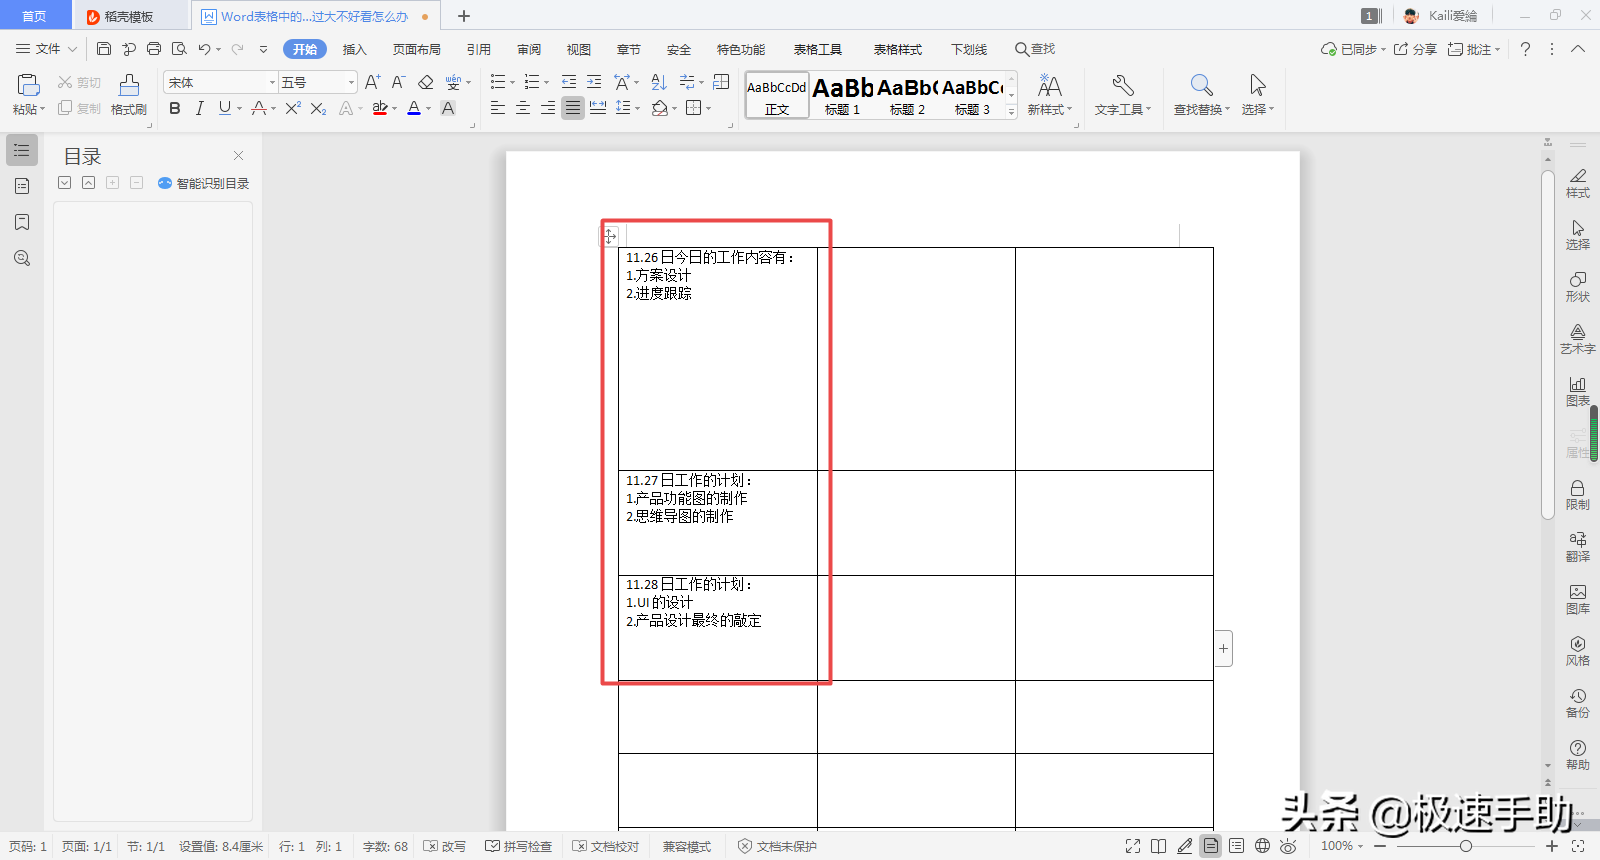Click the zoom in plus button
Image resolution: width=1600 pixels, height=860 pixels.
[x=1552, y=846]
